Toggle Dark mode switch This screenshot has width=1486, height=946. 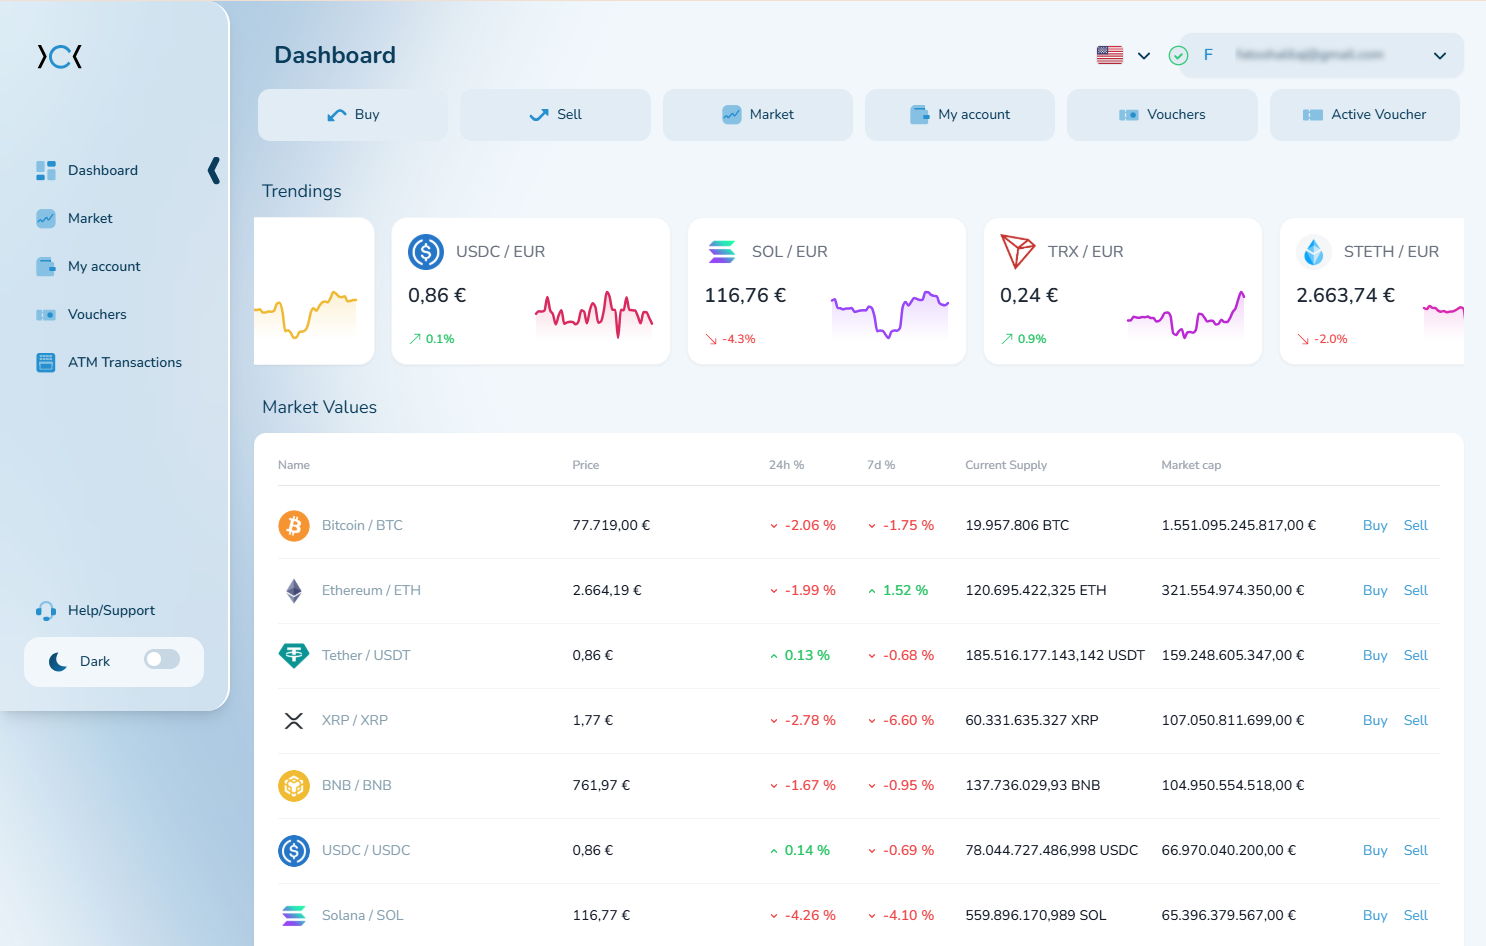162,661
